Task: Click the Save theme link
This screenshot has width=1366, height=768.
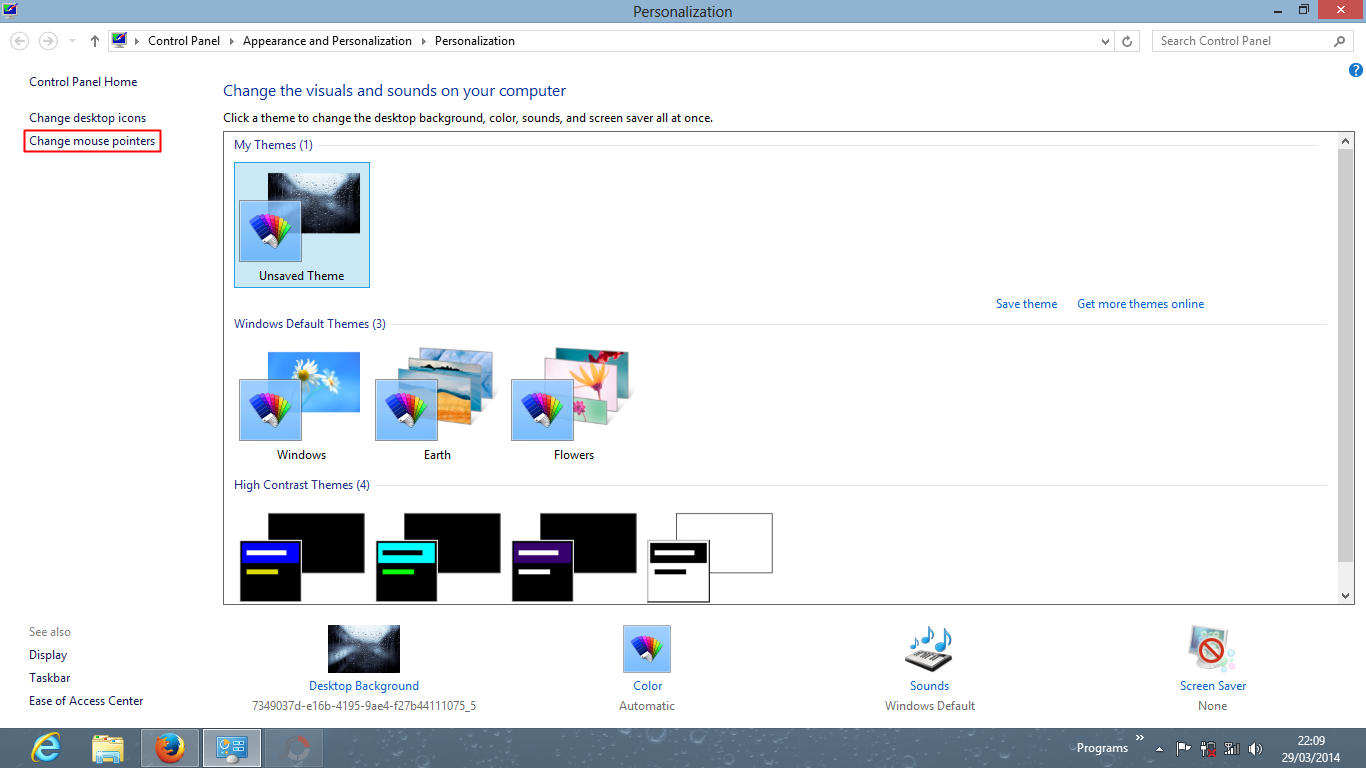Action: (1026, 304)
